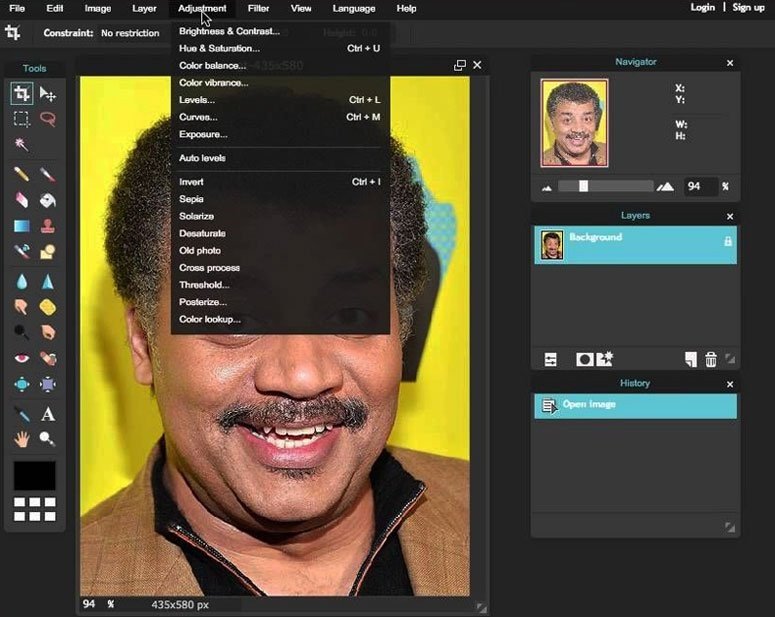Choose Brightness & Contrast from Adjustment menu

click(x=280, y=31)
